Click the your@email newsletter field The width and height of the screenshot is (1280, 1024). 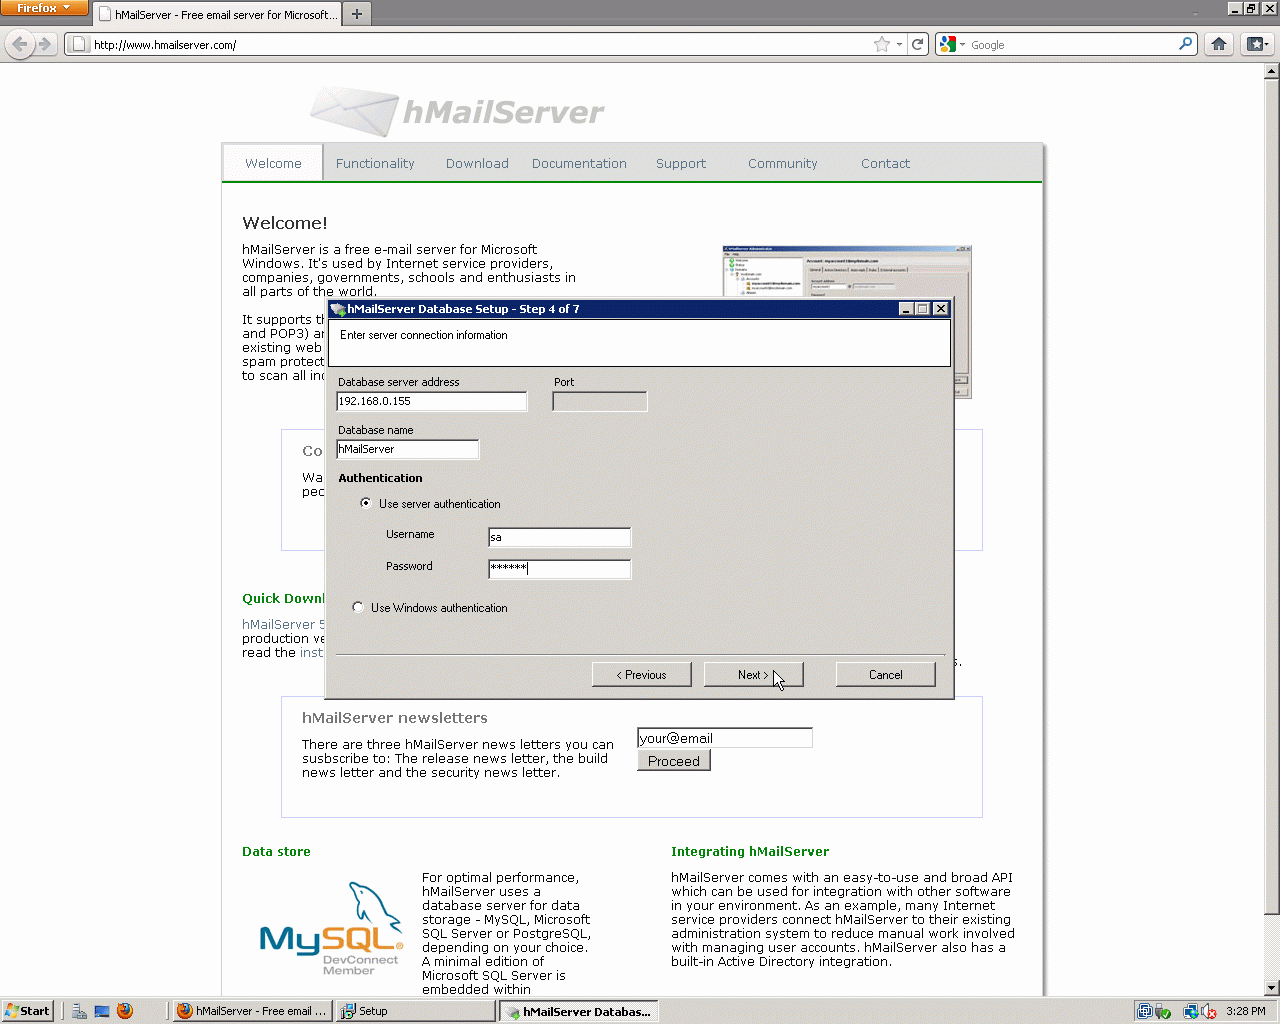(x=725, y=738)
